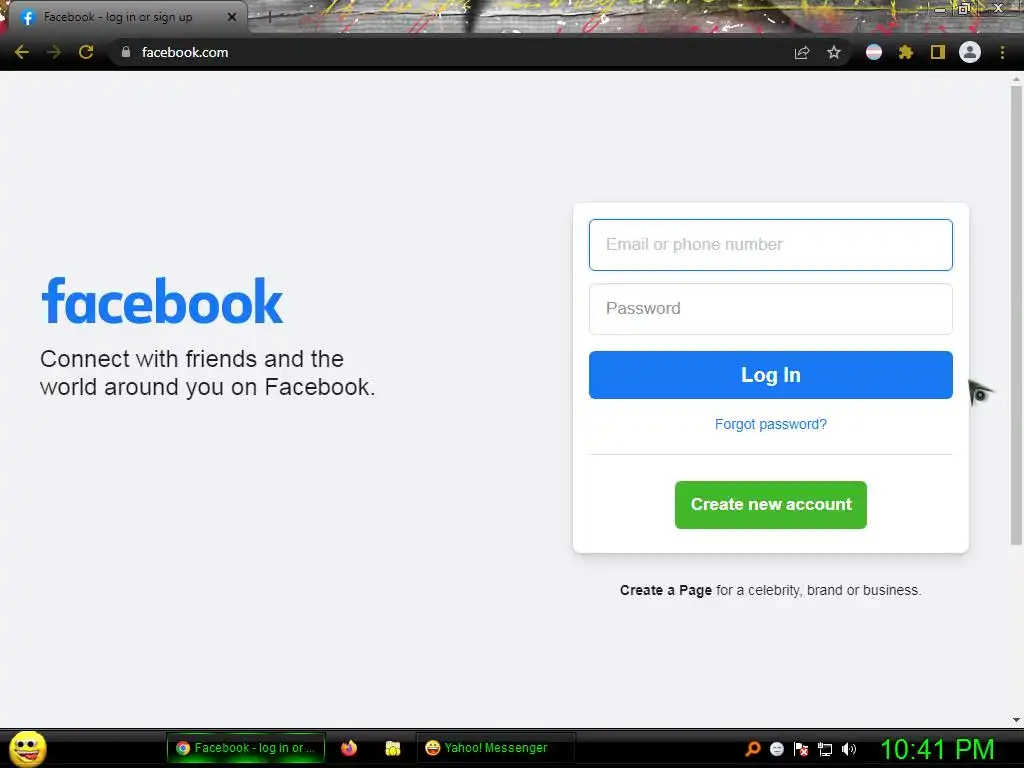This screenshot has height=768, width=1024.
Task: Click the blue facebook logo
Action: (x=162, y=301)
